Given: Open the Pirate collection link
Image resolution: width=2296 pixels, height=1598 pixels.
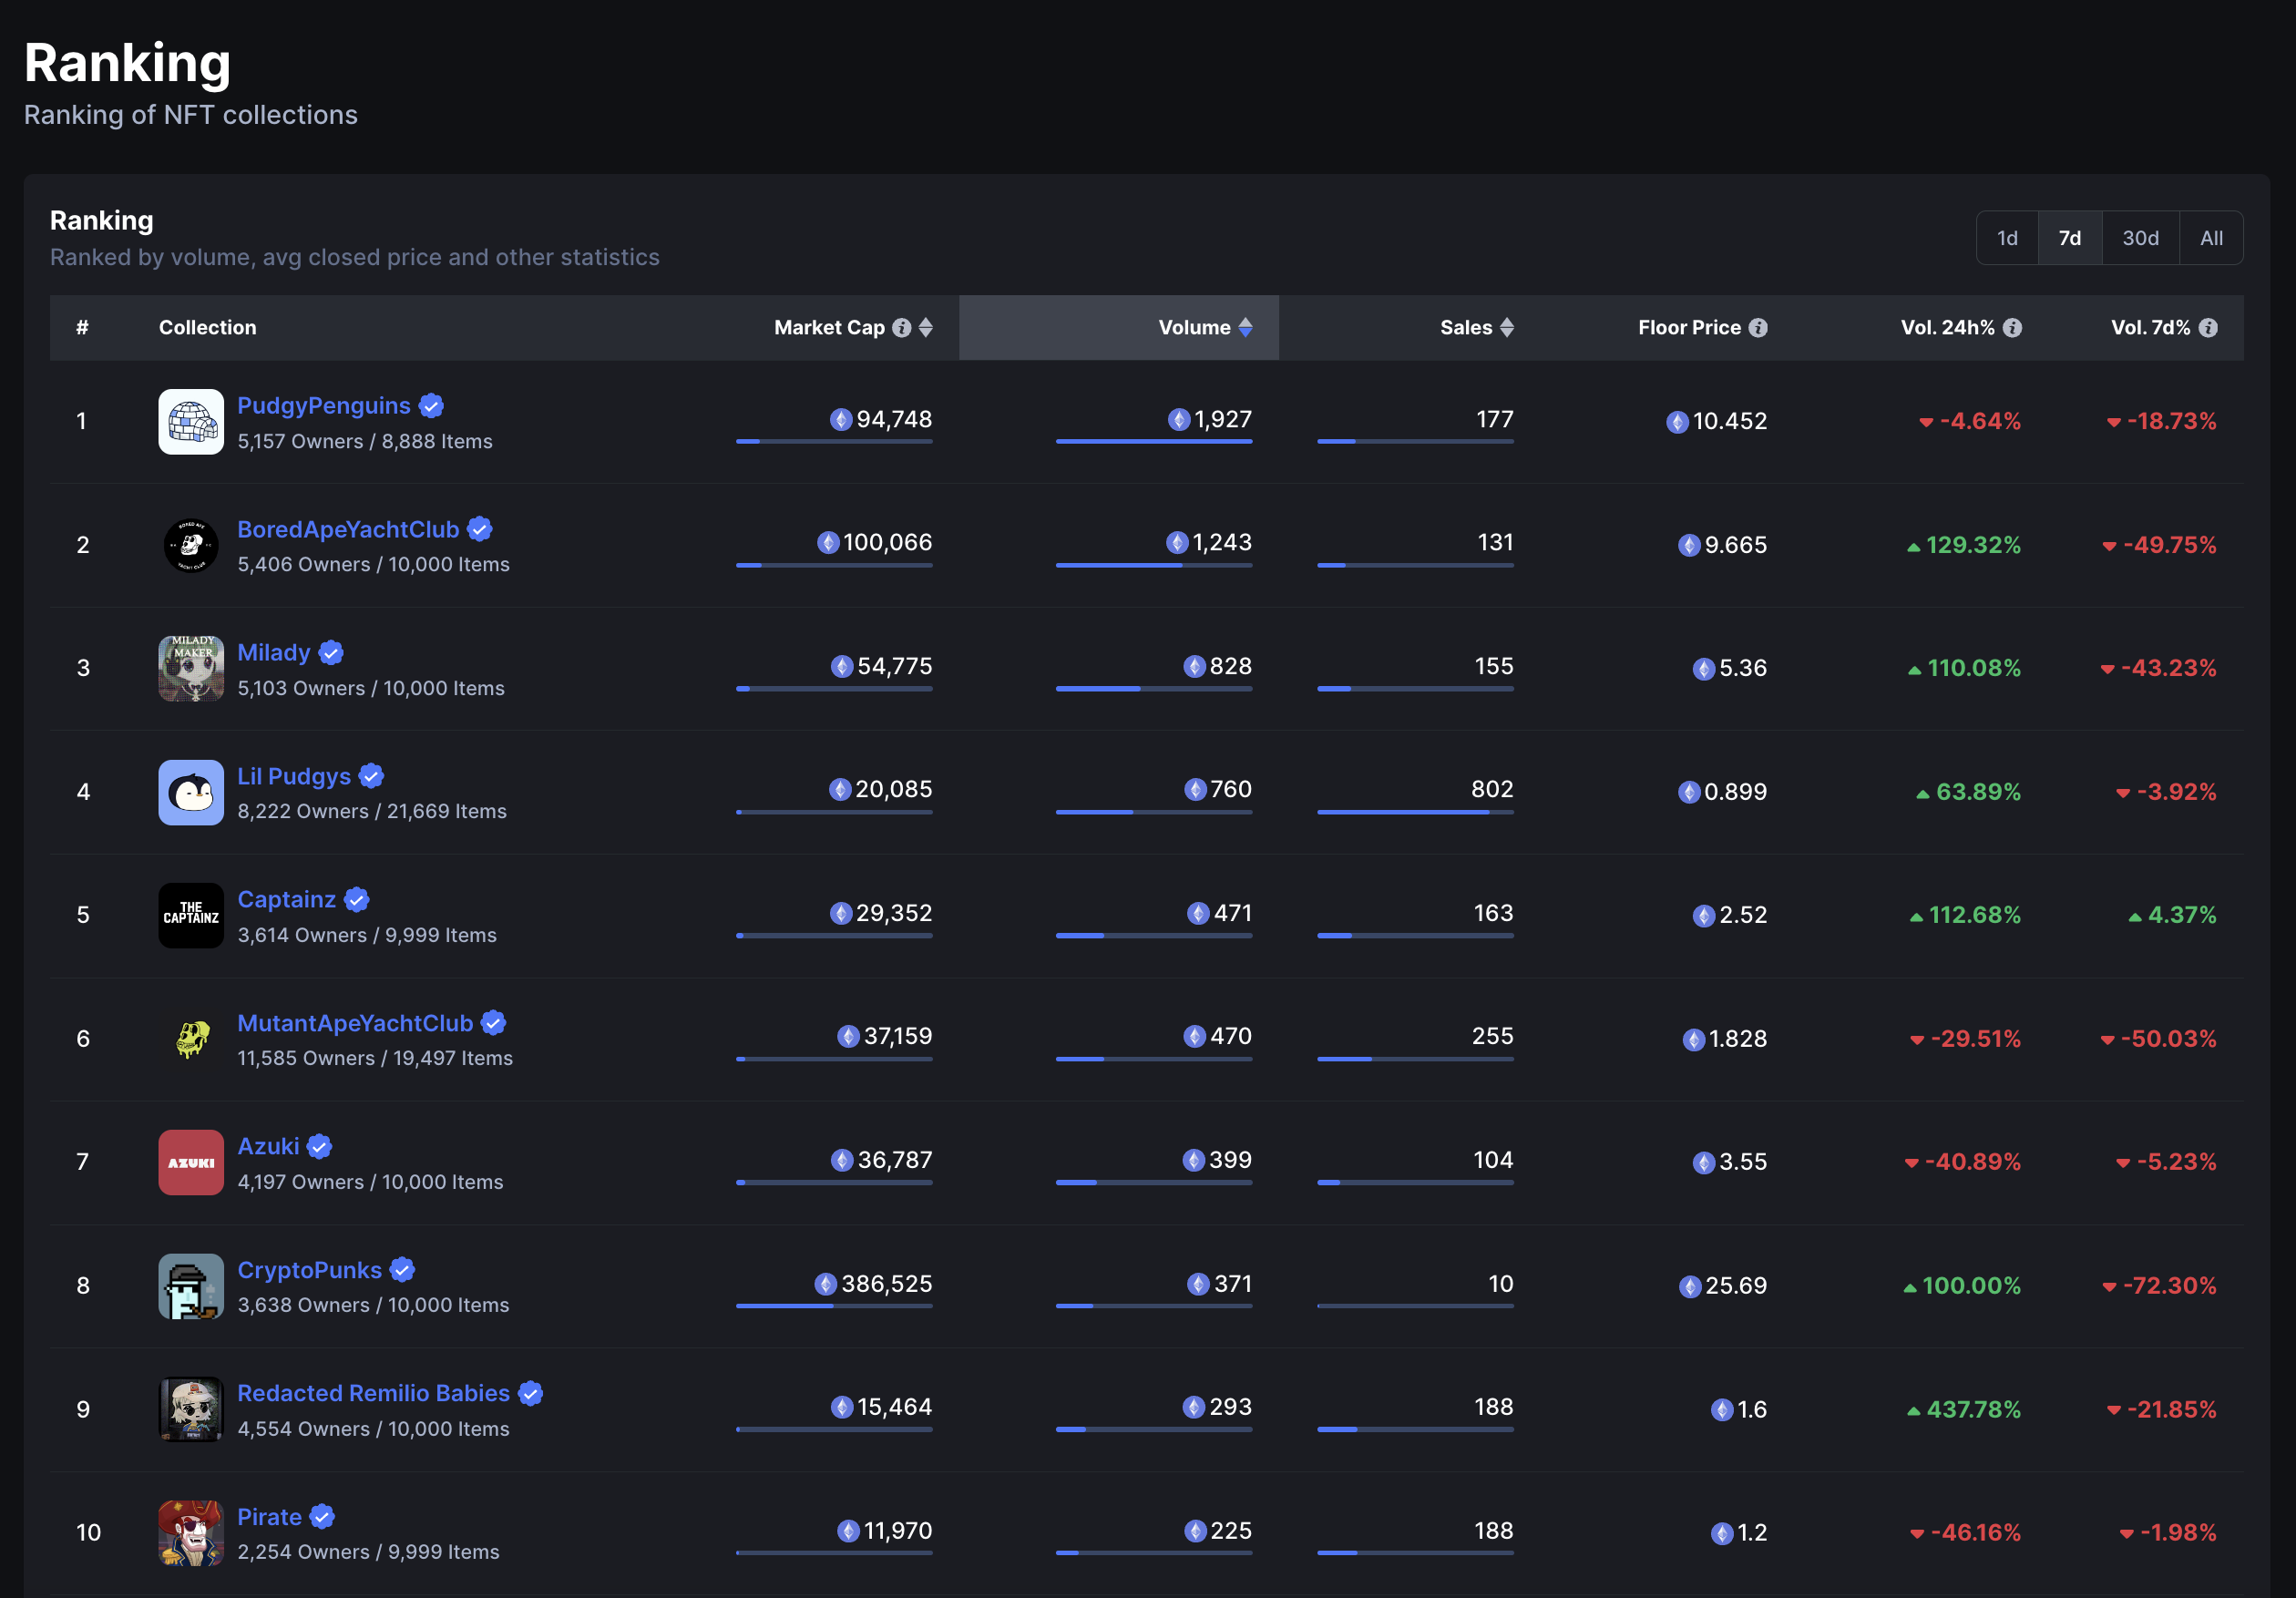Looking at the screenshot, I should [270, 1517].
